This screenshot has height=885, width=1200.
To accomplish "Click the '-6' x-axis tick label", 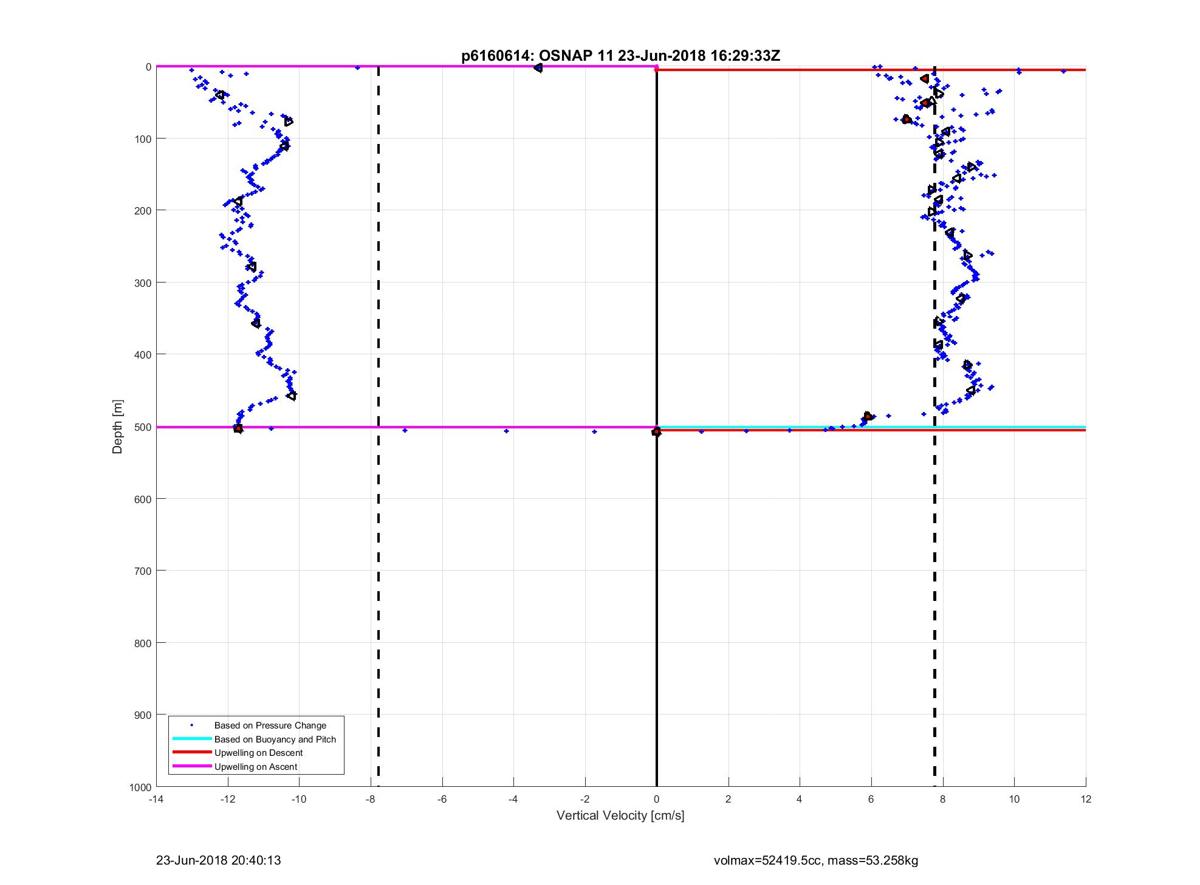I will click(x=442, y=799).
